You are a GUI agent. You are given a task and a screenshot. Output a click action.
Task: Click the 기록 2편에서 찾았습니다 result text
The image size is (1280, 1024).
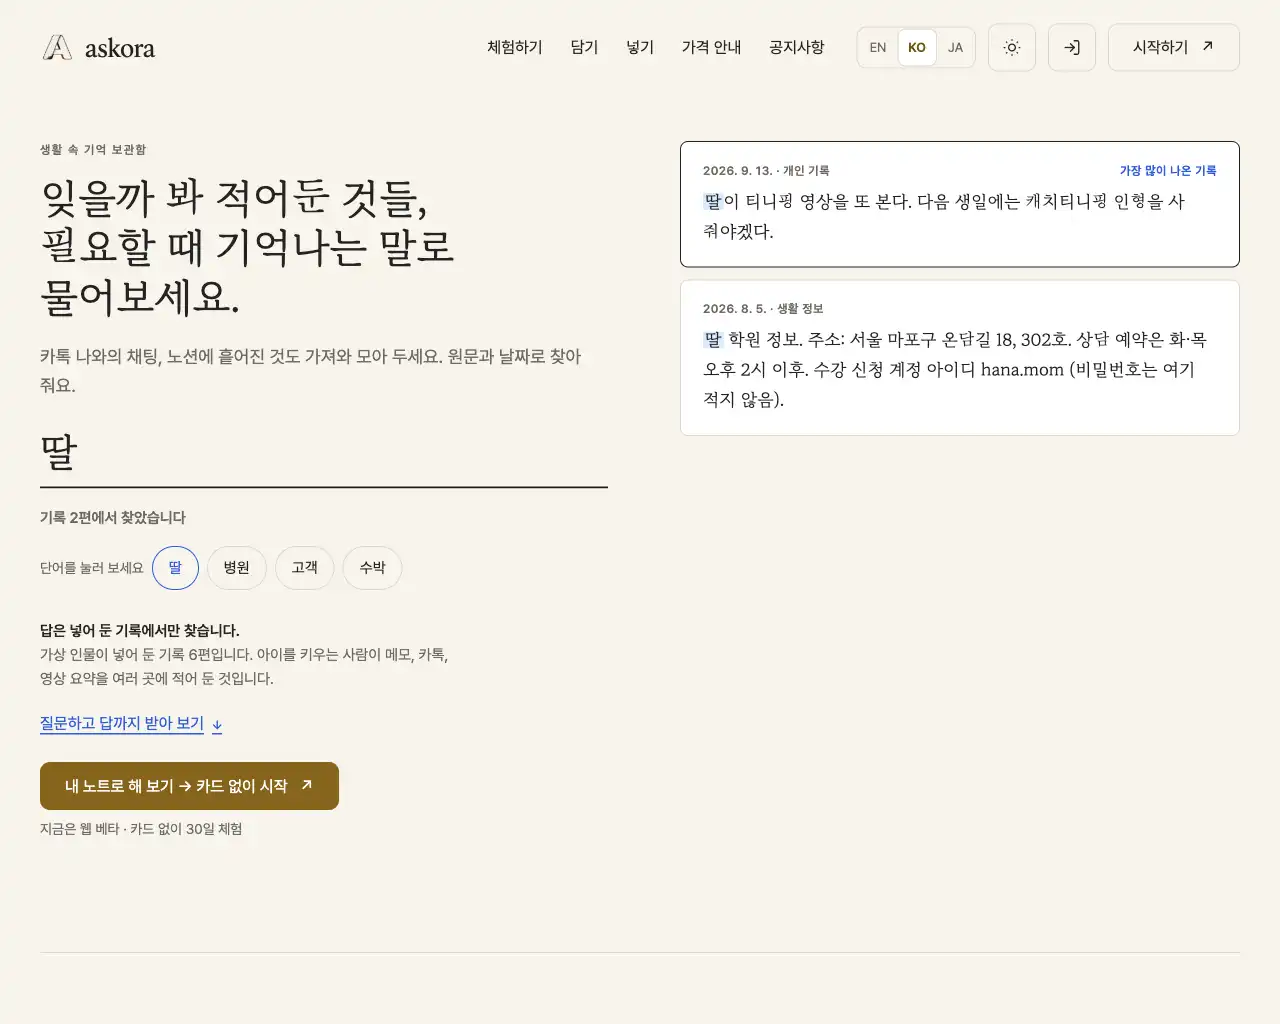pyautogui.click(x=113, y=517)
